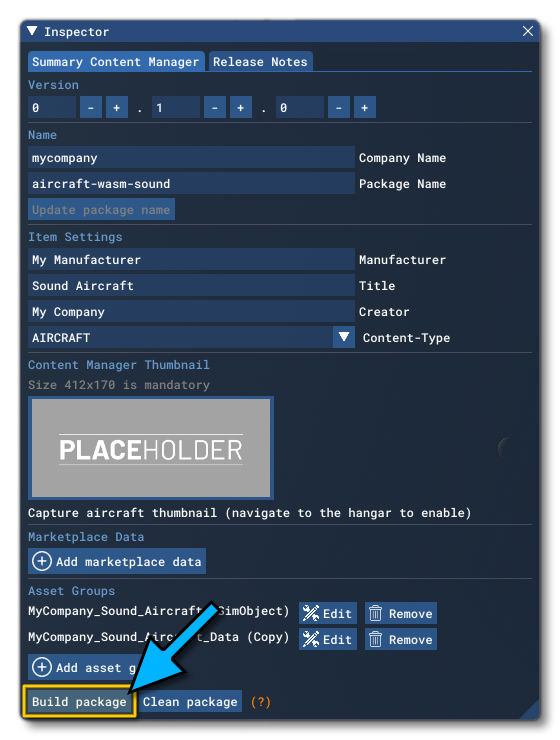Decrease the minor version number
Screen dimensions: 560x740
click(215, 108)
